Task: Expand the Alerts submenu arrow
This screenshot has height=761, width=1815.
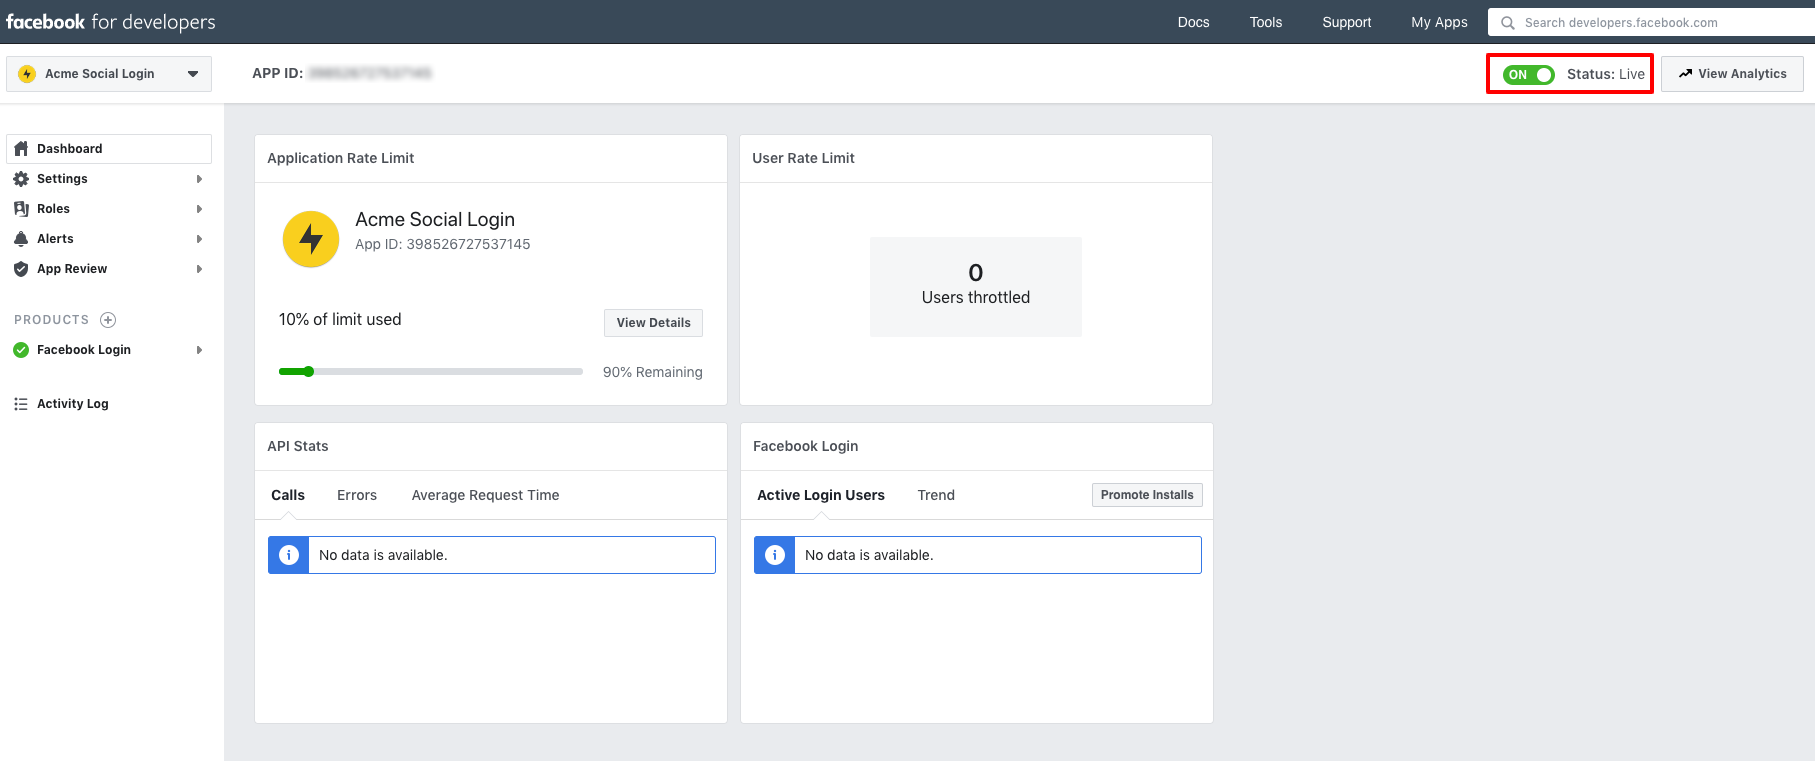Action: [x=199, y=239]
